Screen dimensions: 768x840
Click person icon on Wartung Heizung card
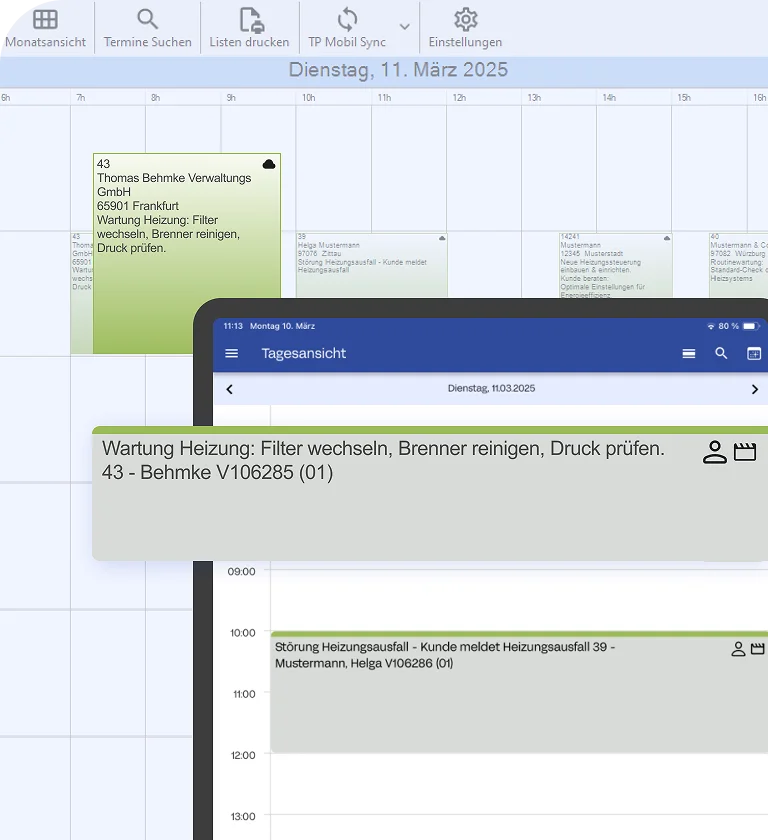(714, 452)
